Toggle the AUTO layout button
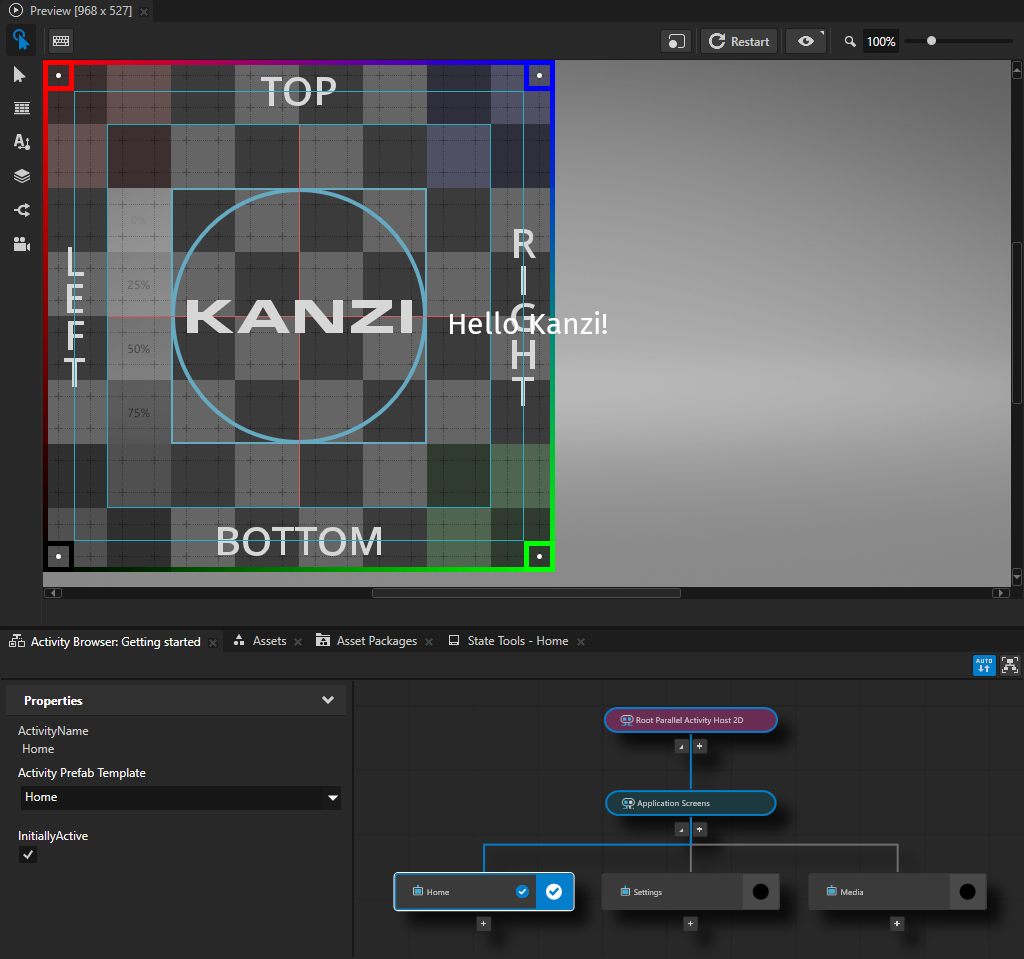This screenshot has width=1024, height=959. [x=984, y=666]
